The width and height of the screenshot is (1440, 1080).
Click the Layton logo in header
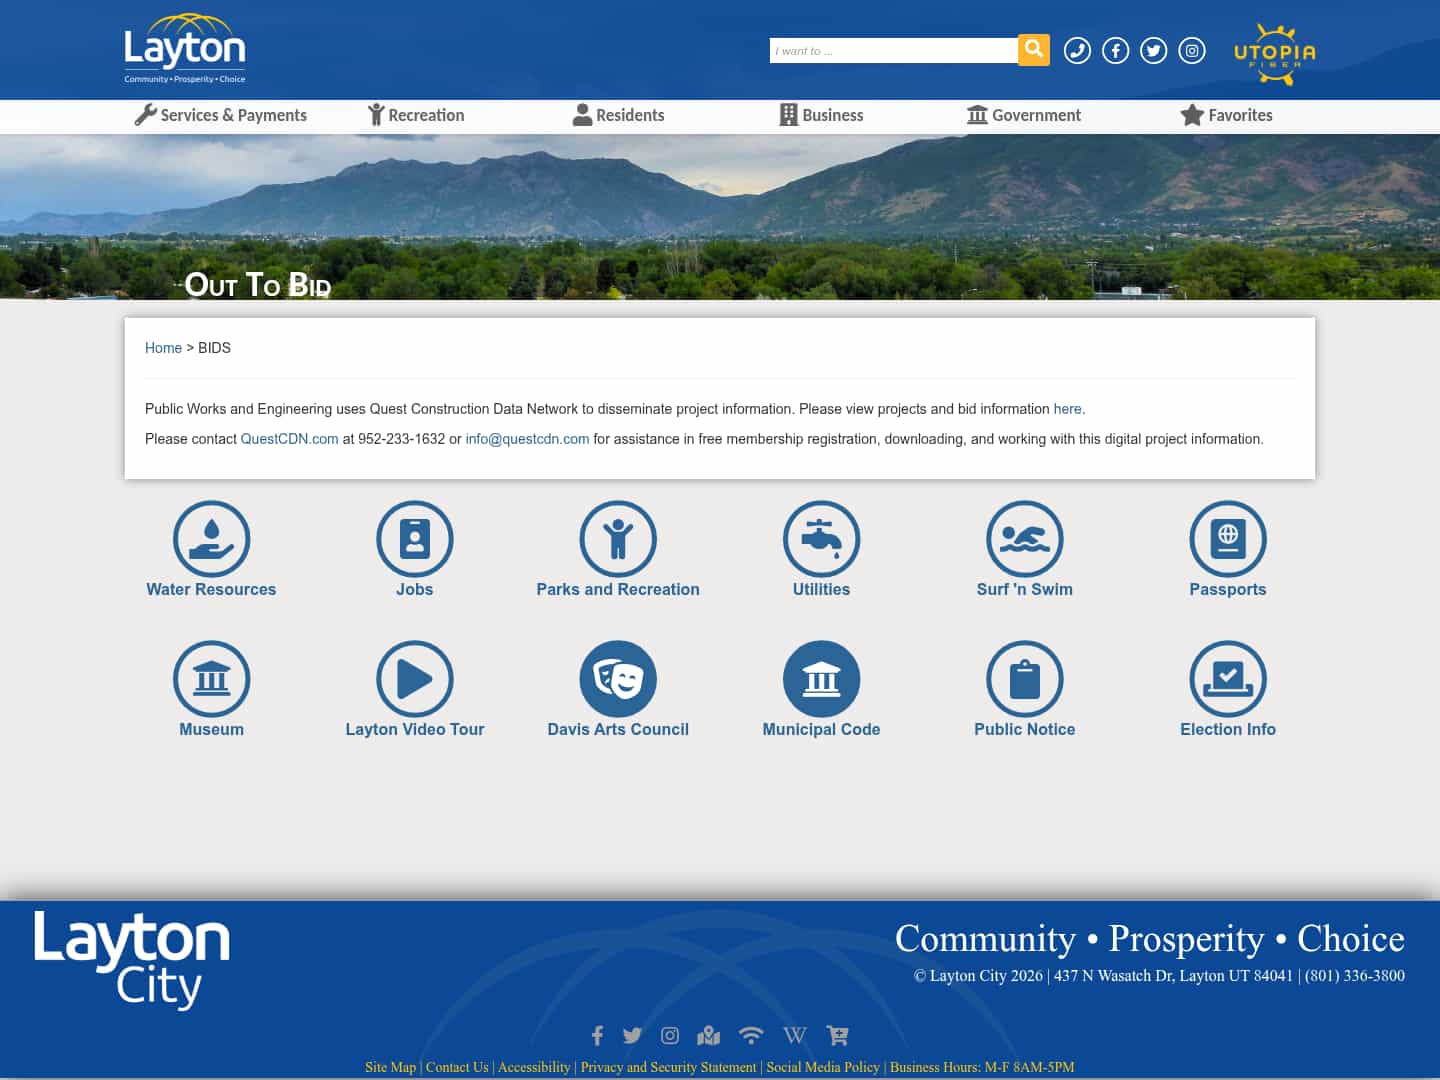coord(185,49)
